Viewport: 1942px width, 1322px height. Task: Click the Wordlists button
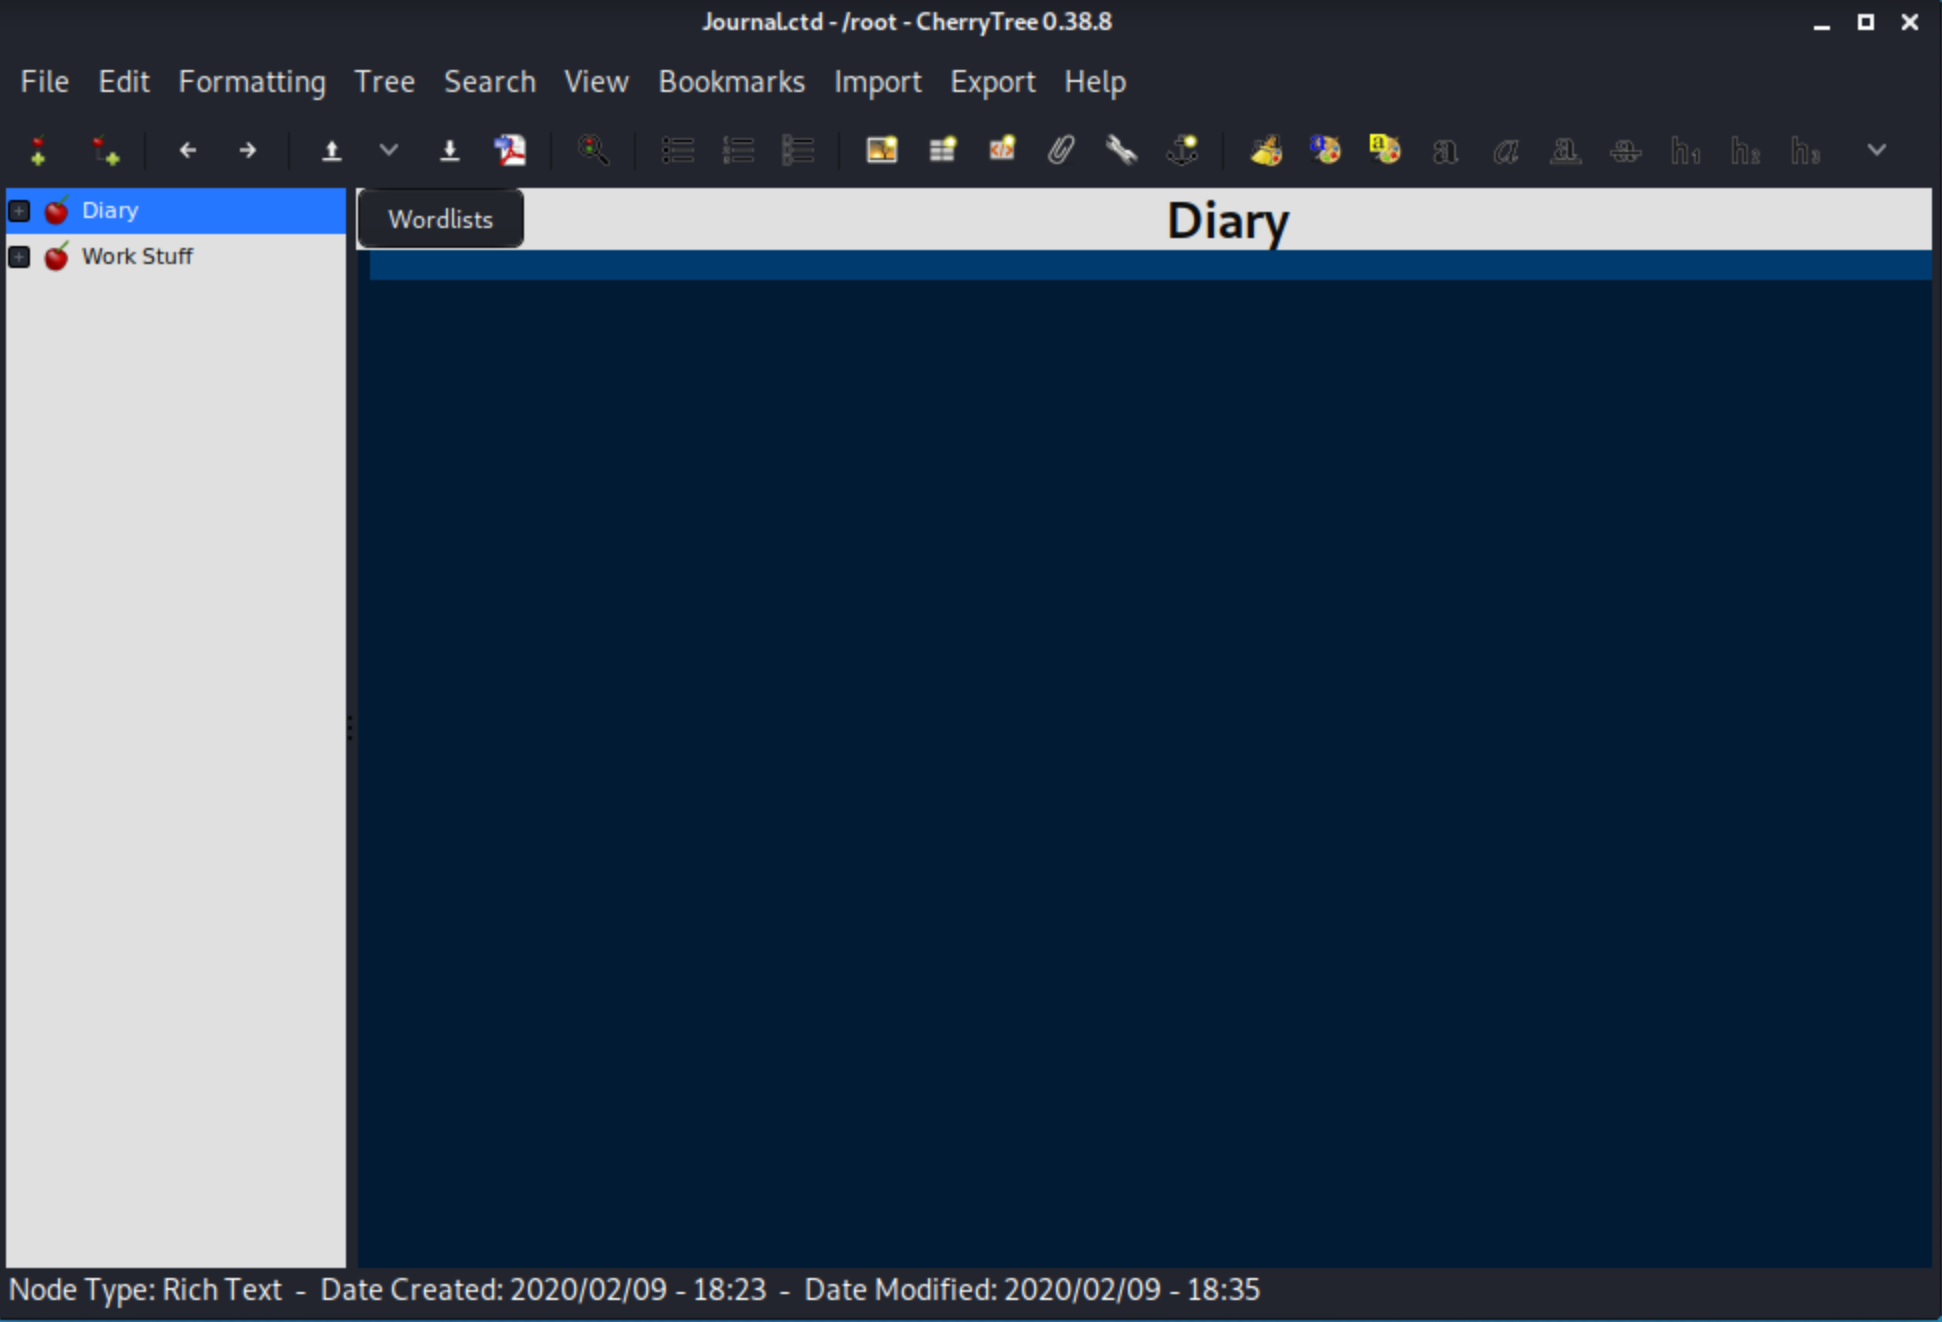point(440,219)
